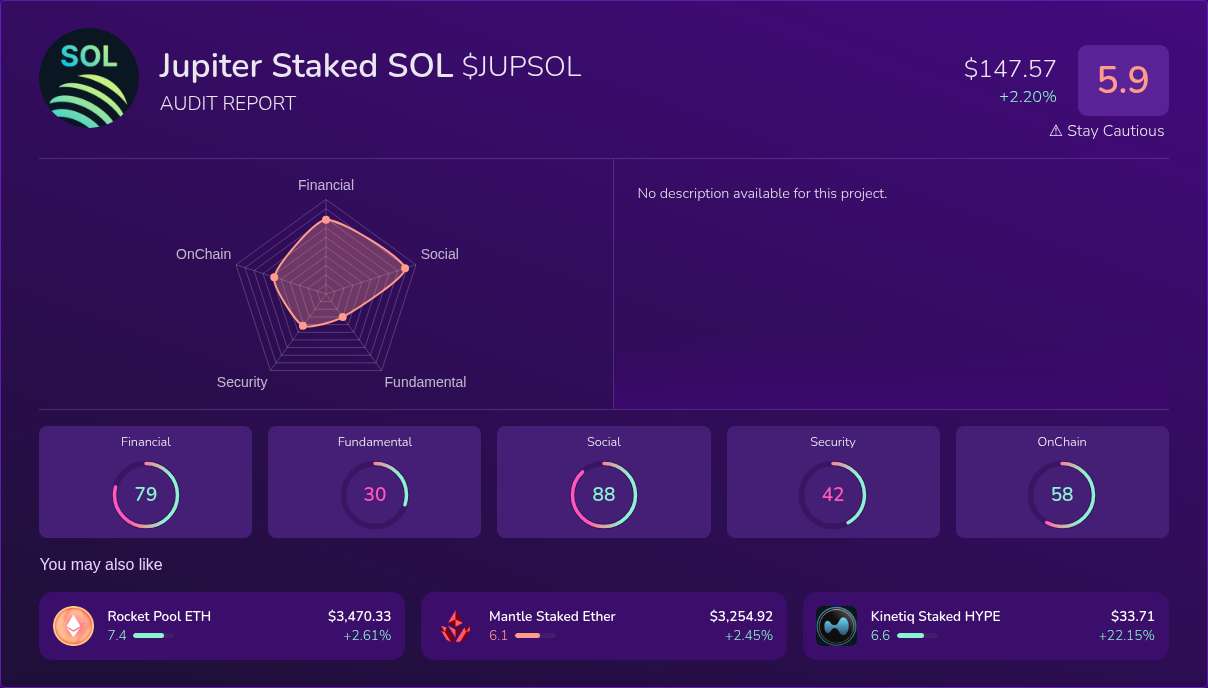The image size is (1208, 688).
Task: Click the Security gauge ring showing 42
Action: click(x=833, y=494)
